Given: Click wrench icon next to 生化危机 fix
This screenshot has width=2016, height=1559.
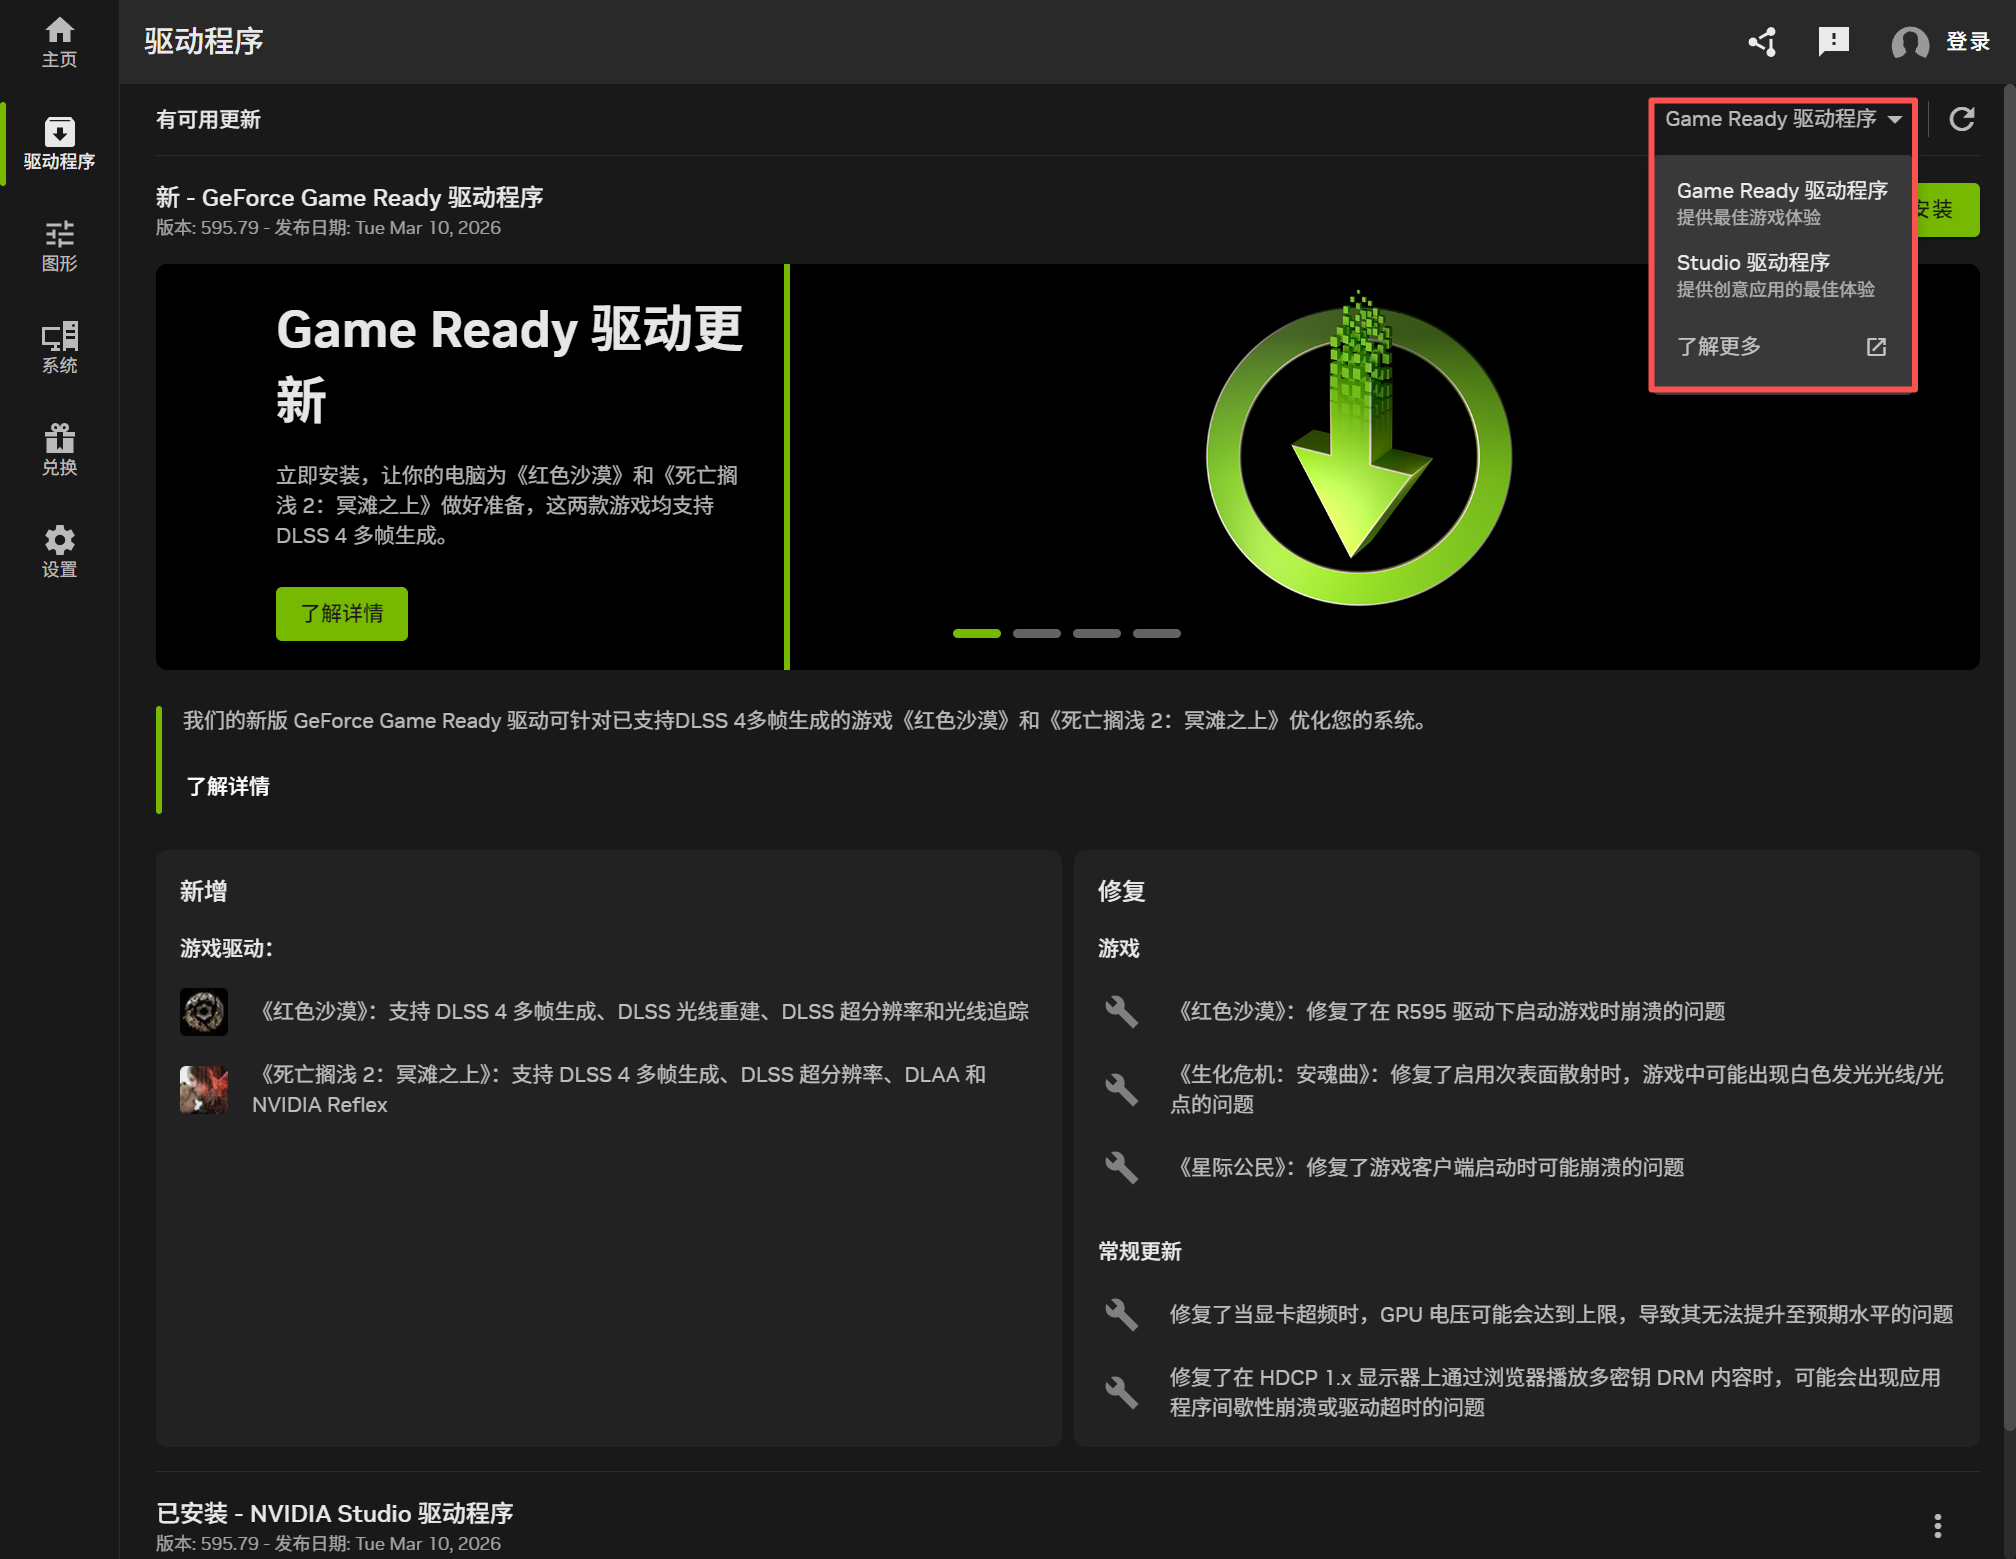Looking at the screenshot, I should click(1122, 1090).
